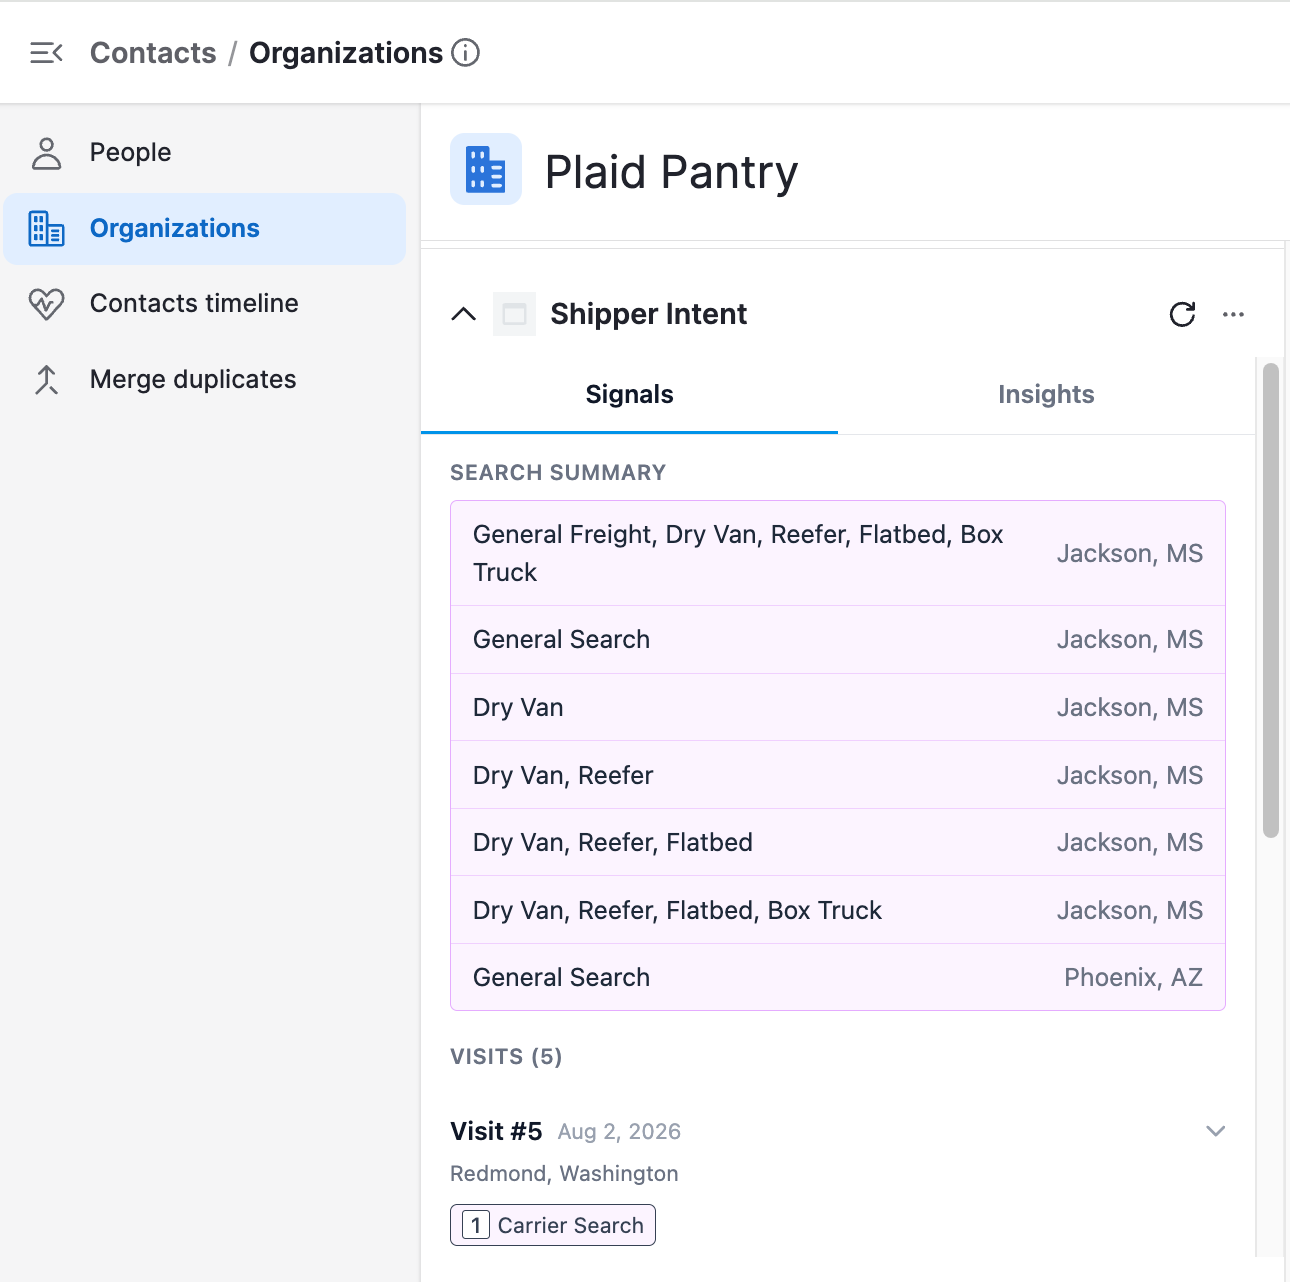Click the SEARCH SUMMARY heading
The width and height of the screenshot is (1290, 1282).
click(558, 473)
